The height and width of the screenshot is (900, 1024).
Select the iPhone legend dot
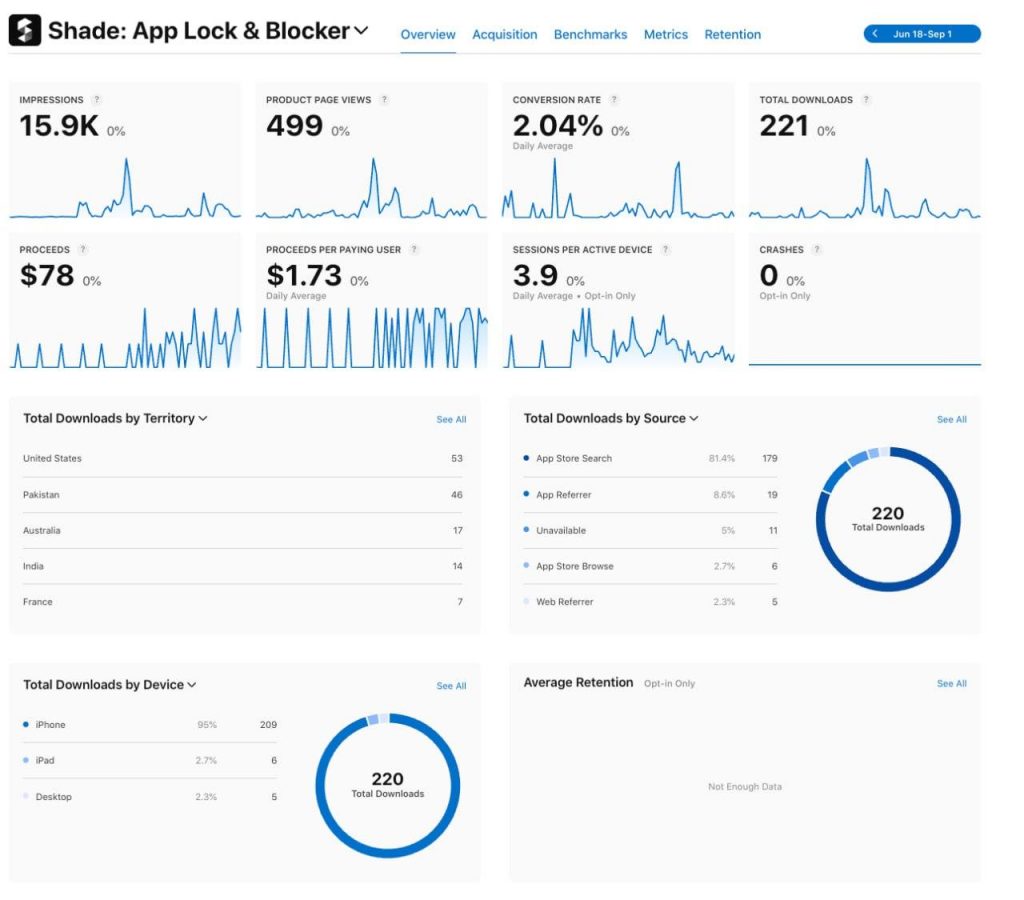point(25,724)
